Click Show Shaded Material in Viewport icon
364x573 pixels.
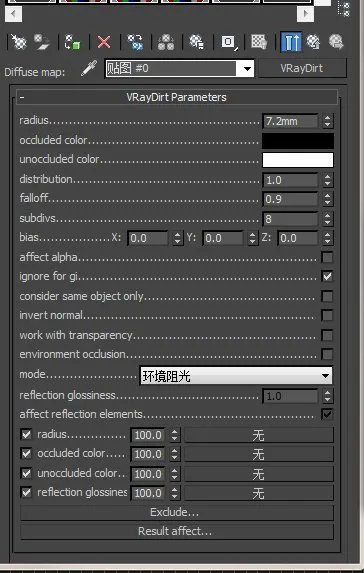pyautogui.click(x=259, y=42)
